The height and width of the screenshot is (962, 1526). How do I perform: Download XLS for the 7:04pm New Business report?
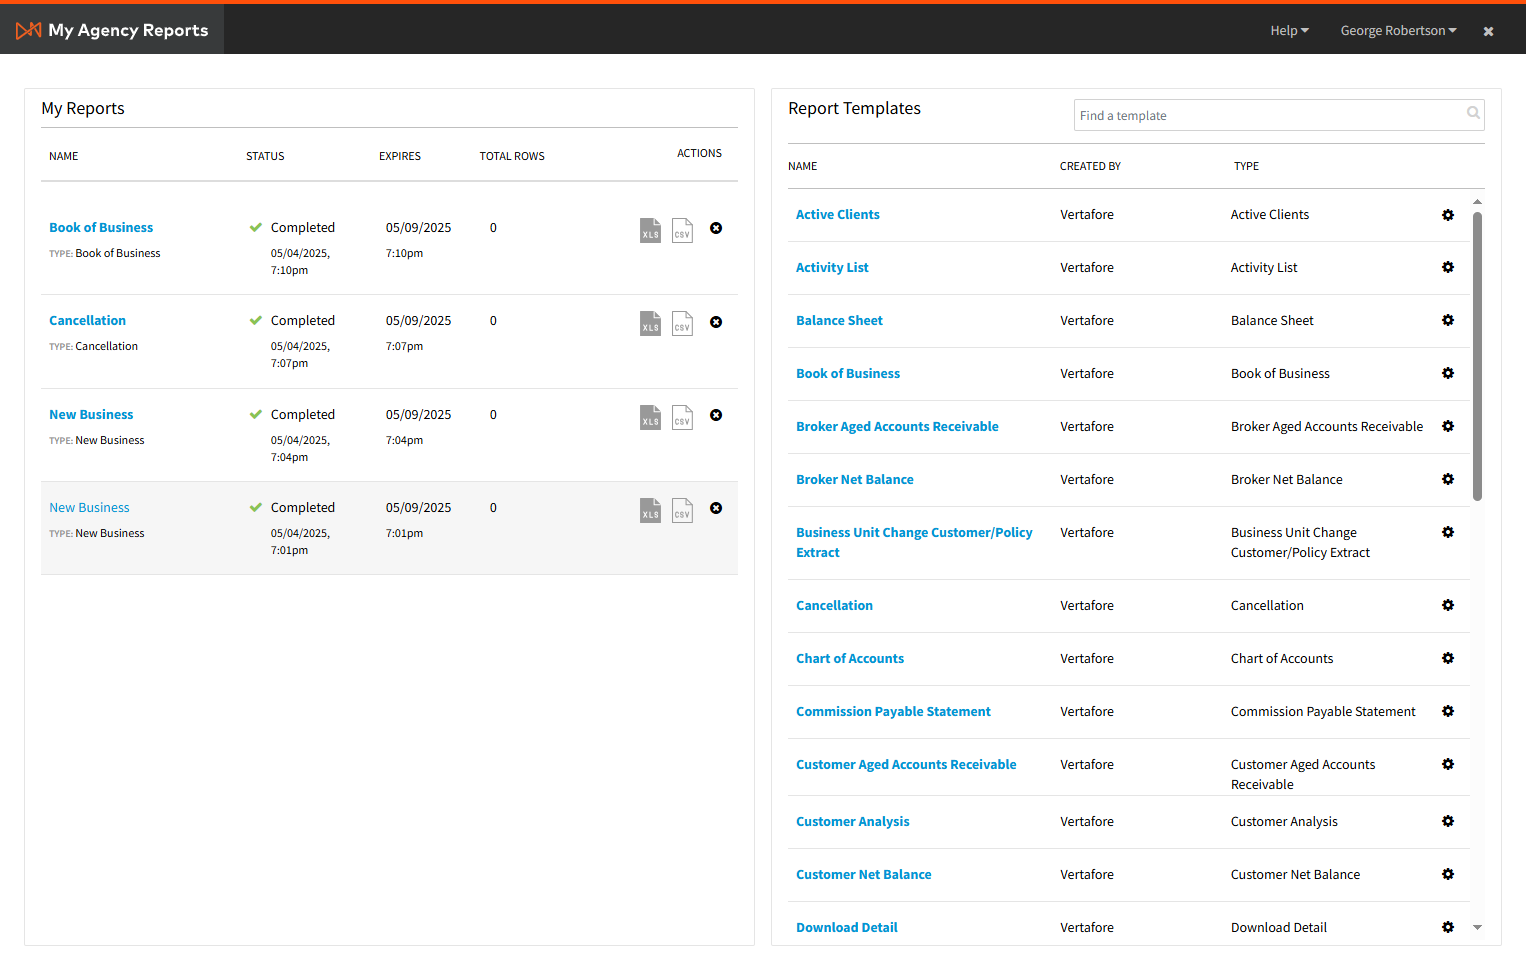point(650,417)
